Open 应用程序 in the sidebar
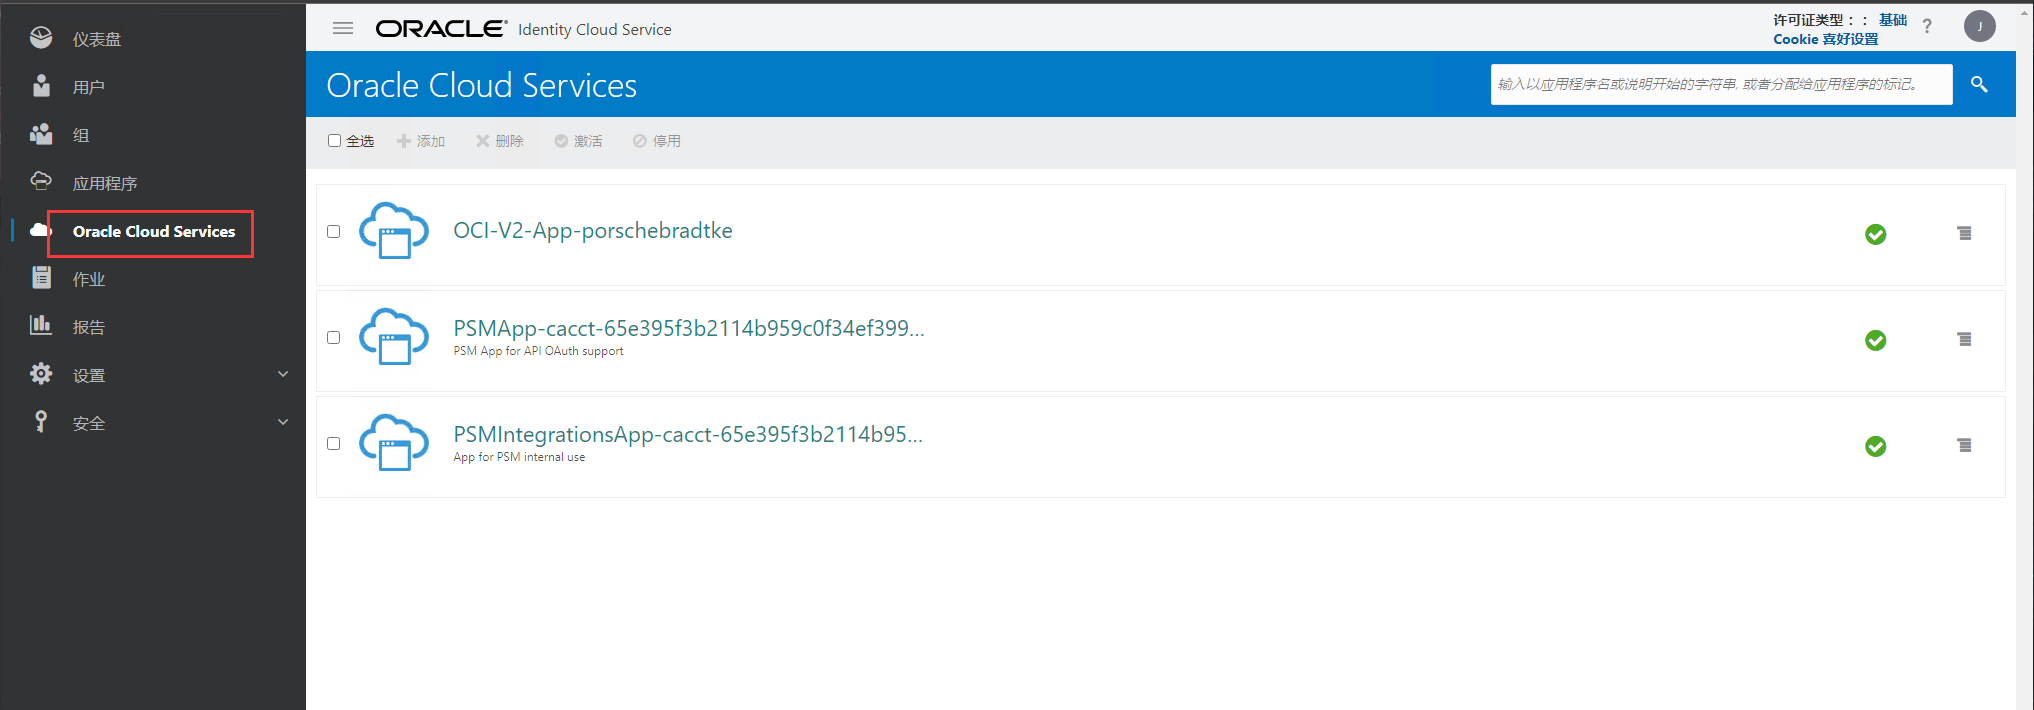This screenshot has width=2034, height=710. 105,183
